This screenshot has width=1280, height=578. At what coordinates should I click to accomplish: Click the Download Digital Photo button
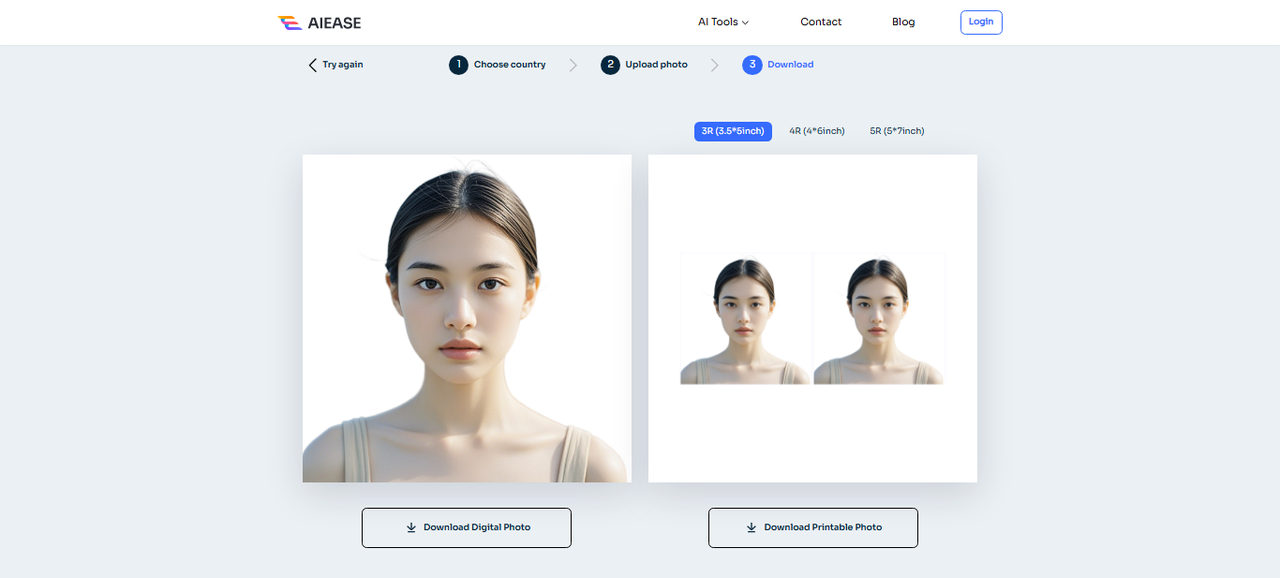(x=466, y=528)
